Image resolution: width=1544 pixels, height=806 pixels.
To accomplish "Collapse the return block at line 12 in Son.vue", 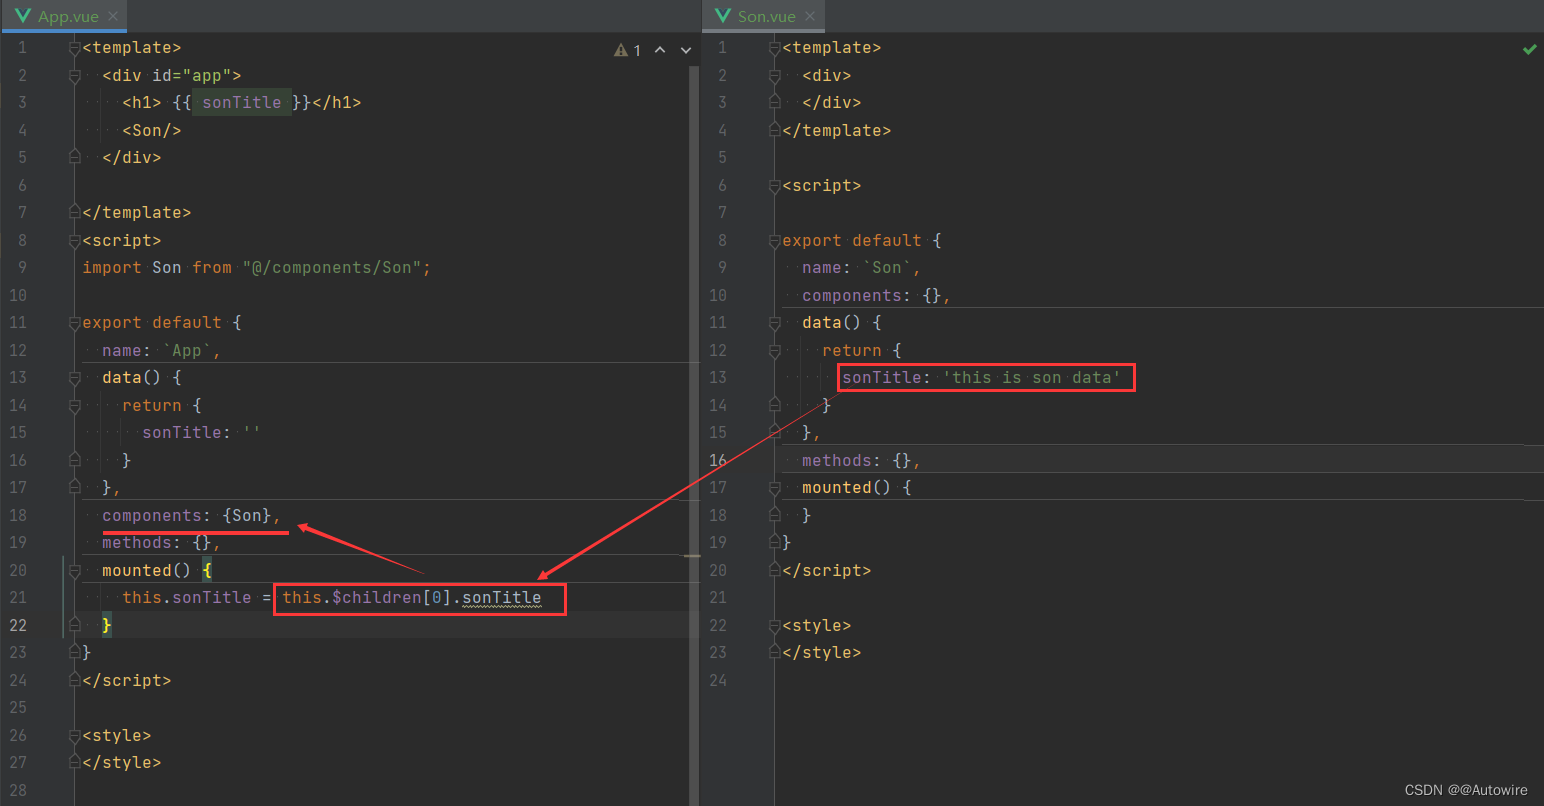I will tap(775, 350).
